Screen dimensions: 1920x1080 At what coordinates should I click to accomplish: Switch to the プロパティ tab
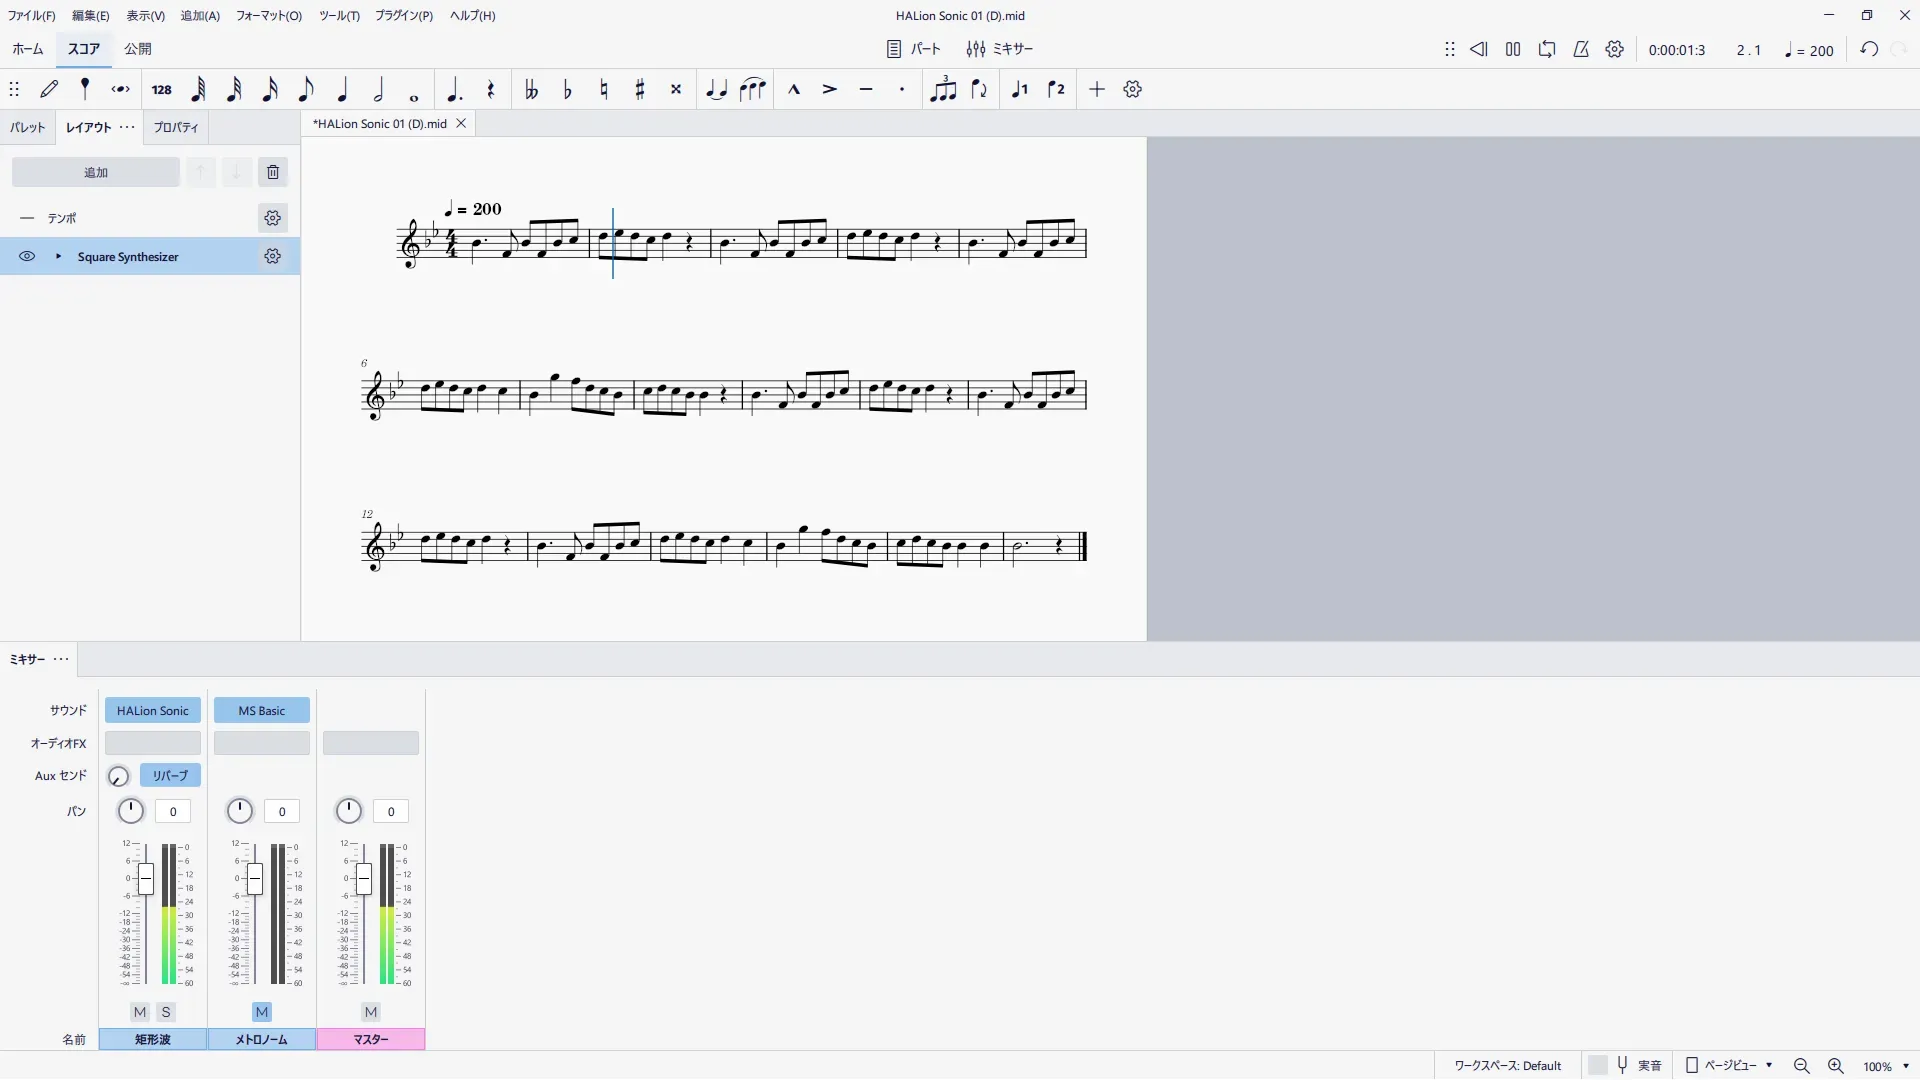[x=176, y=128]
